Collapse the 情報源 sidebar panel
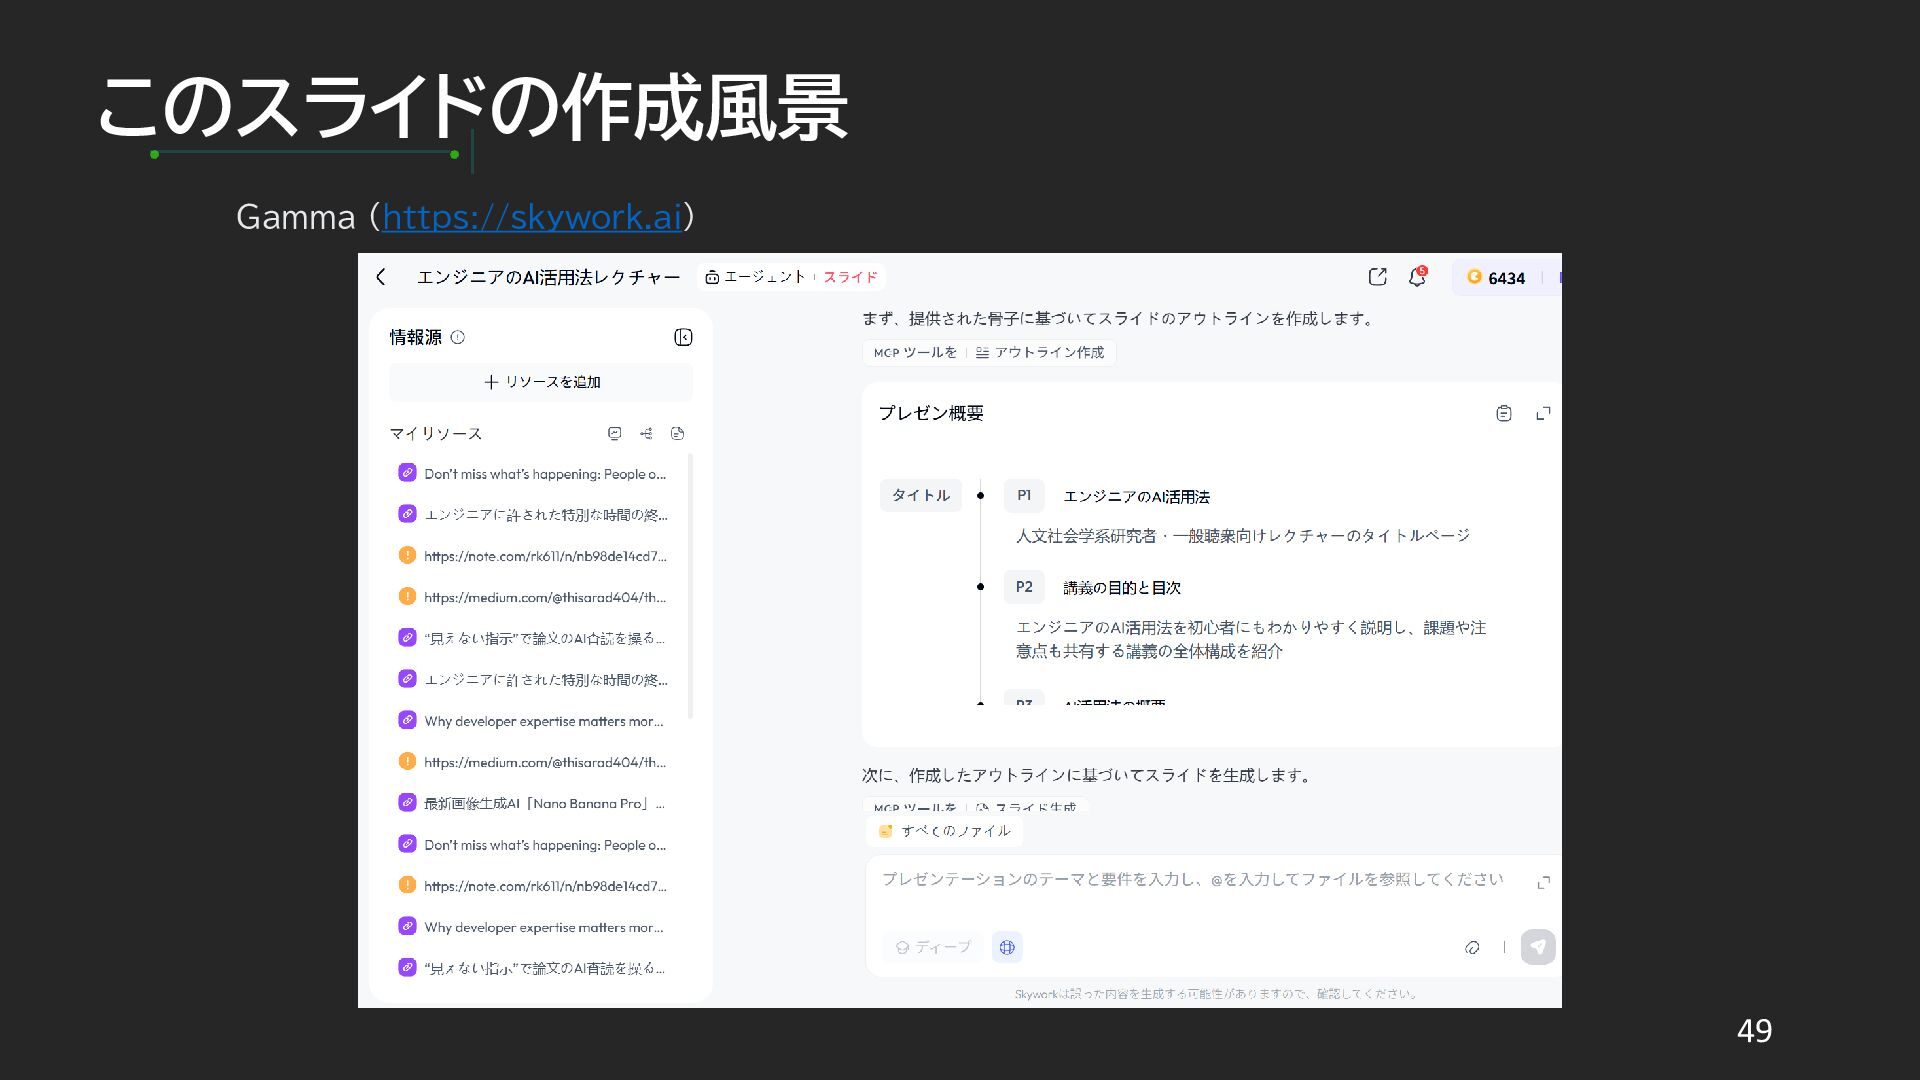Image resolution: width=1920 pixels, height=1080 pixels. [x=683, y=337]
